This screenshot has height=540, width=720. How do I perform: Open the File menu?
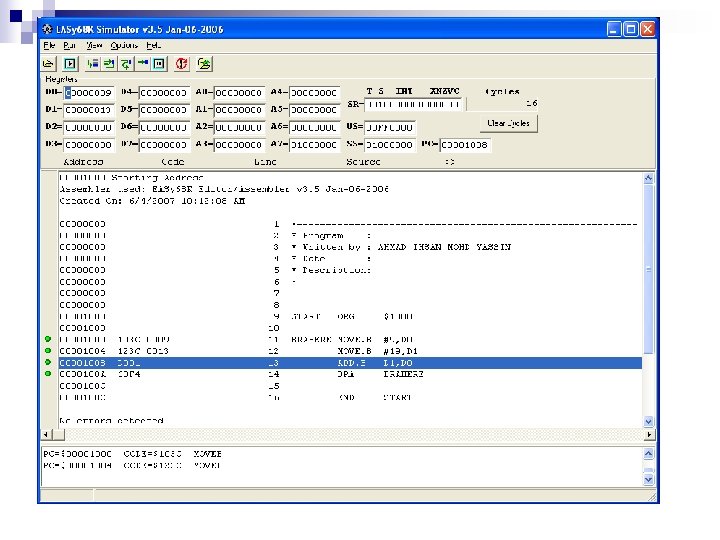click(x=49, y=46)
